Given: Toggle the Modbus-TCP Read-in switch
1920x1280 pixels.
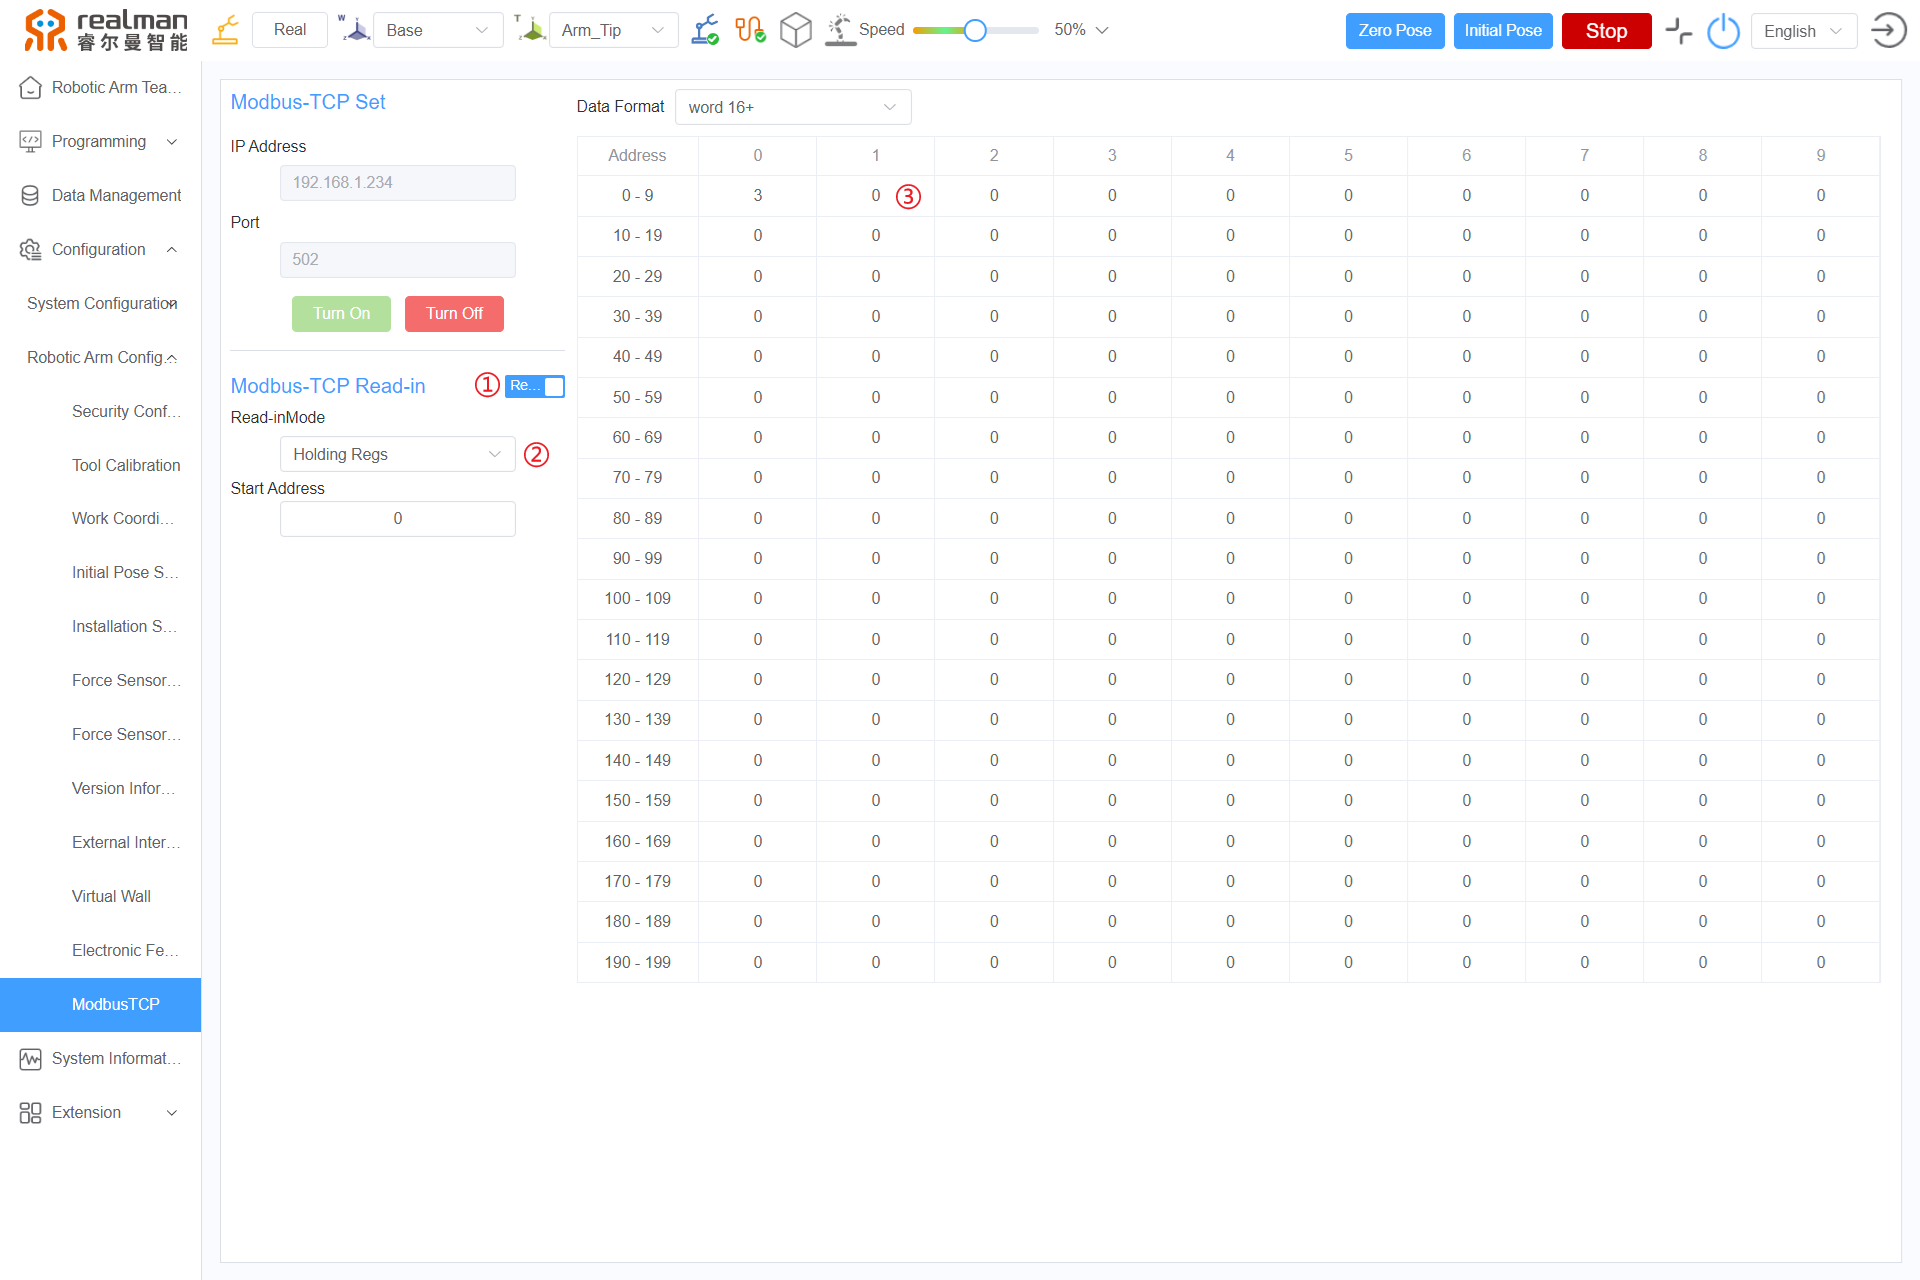Looking at the screenshot, I should [x=535, y=386].
